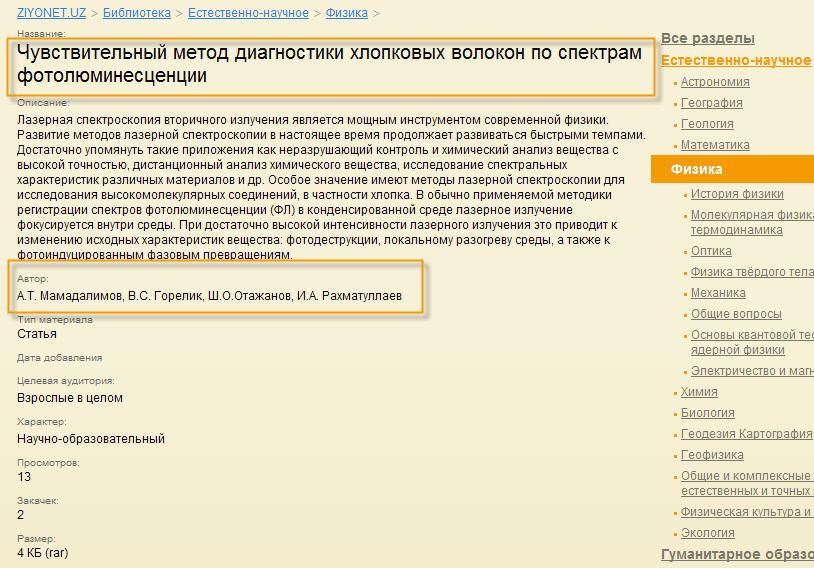Open the Экология category
The width and height of the screenshot is (814, 568).
click(x=707, y=533)
